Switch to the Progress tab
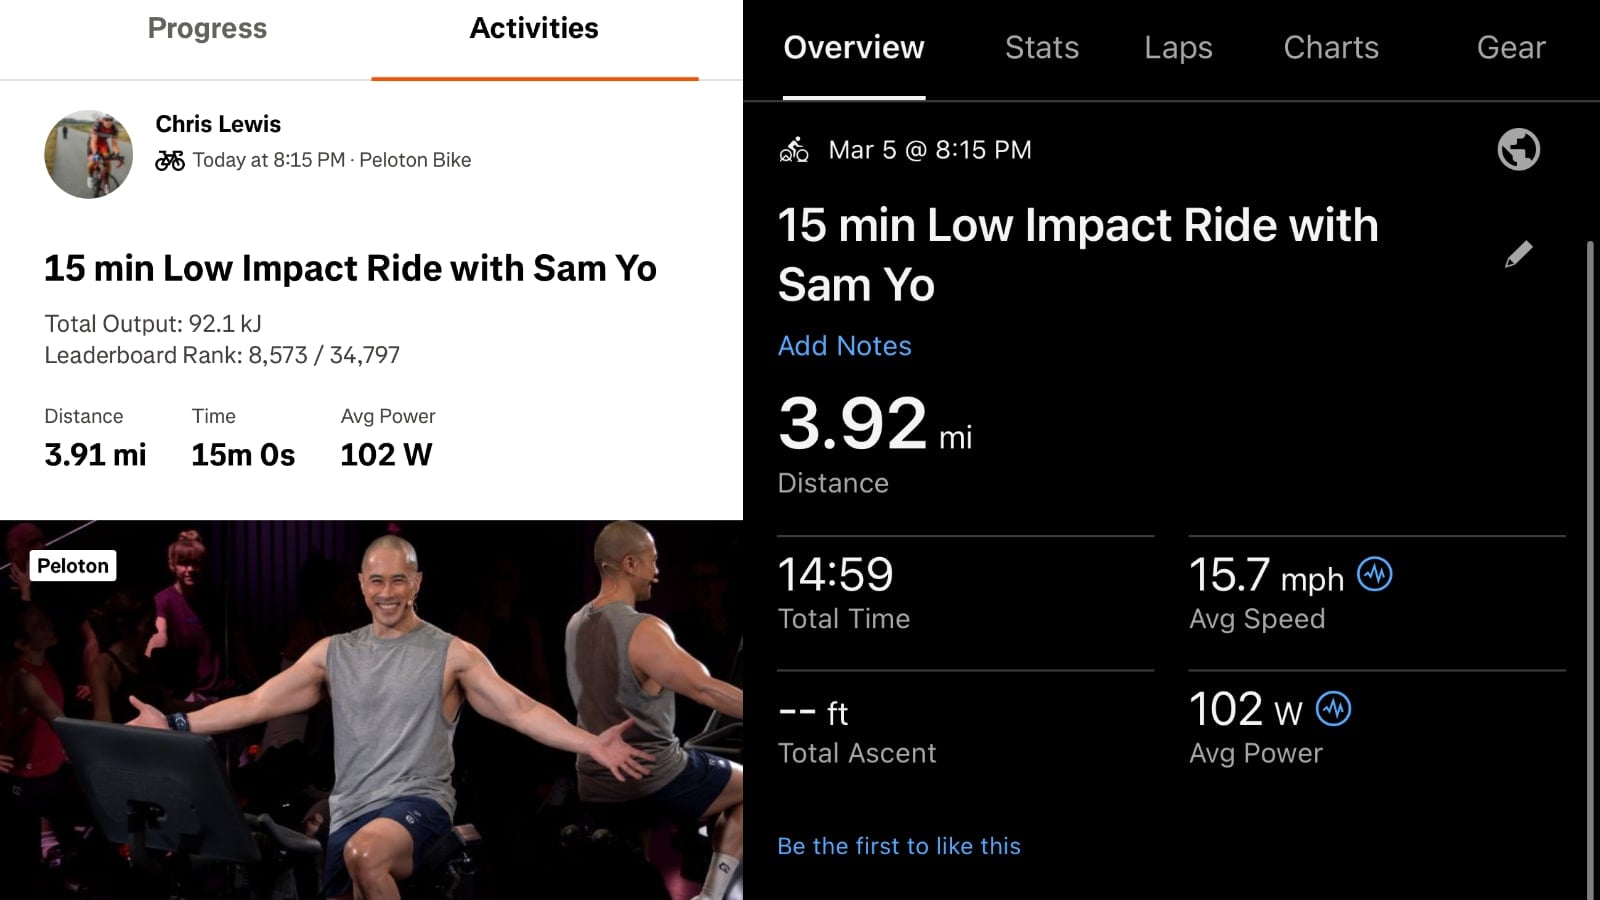Screen dimensions: 1600x900 (x=207, y=29)
